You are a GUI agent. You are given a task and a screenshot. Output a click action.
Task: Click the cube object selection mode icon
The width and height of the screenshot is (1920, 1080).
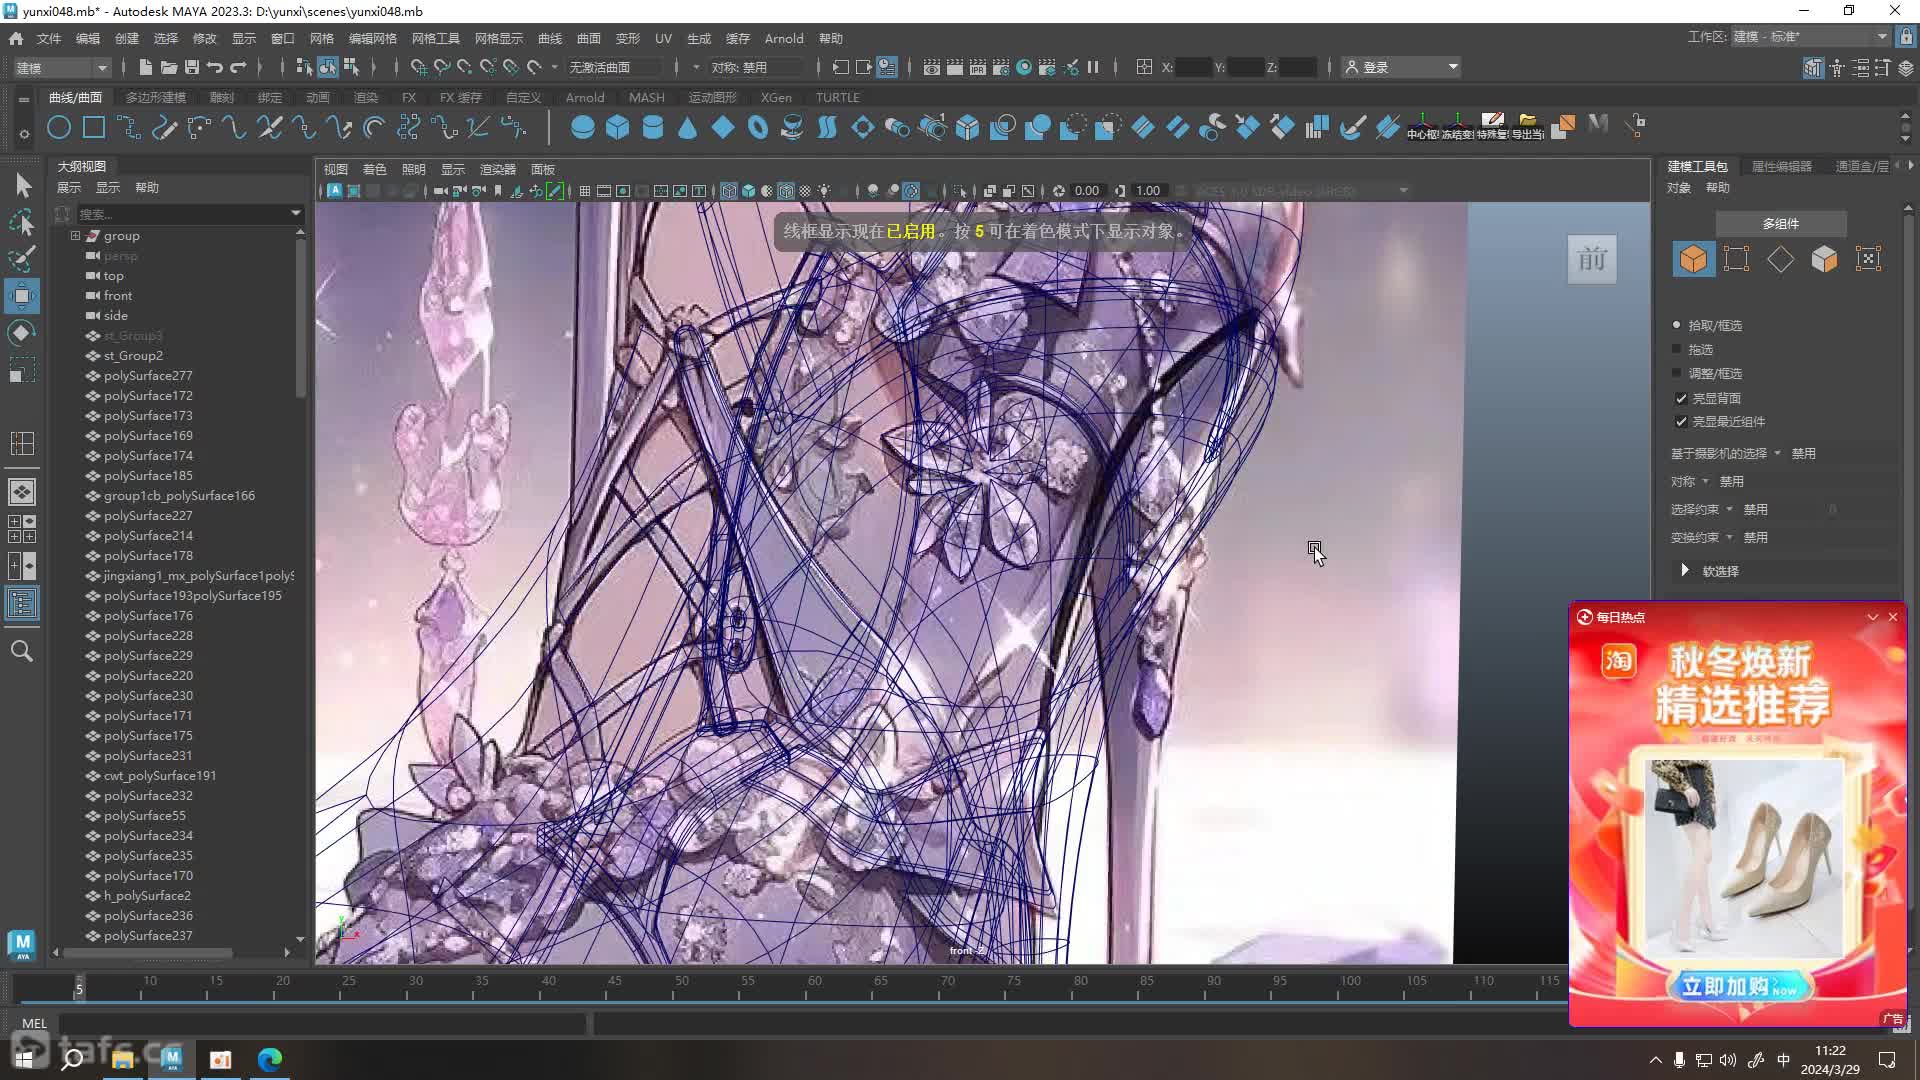coord(1693,259)
